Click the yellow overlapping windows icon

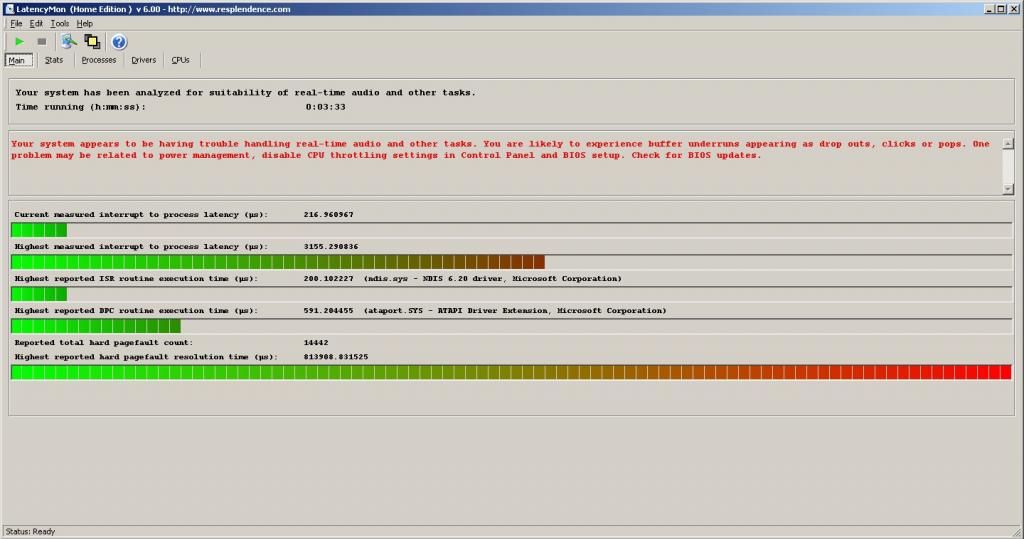93,41
